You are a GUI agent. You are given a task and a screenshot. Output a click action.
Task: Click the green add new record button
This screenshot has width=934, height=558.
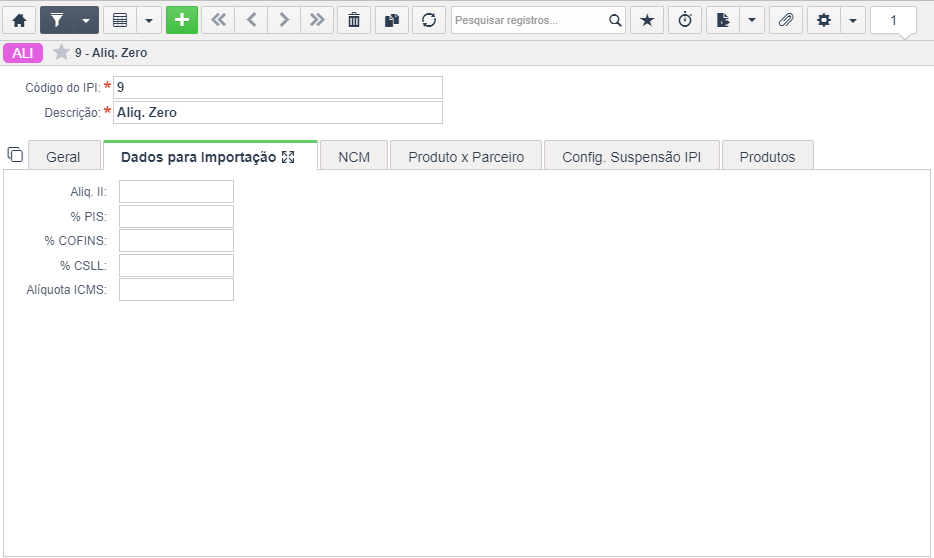click(x=182, y=20)
